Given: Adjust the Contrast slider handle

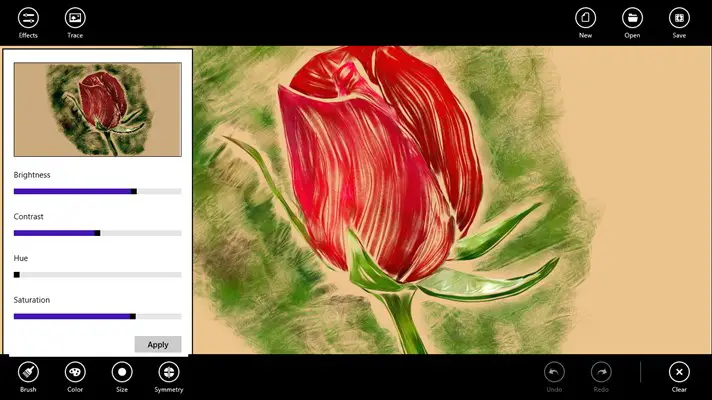Looking at the screenshot, I should click(x=97, y=233).
